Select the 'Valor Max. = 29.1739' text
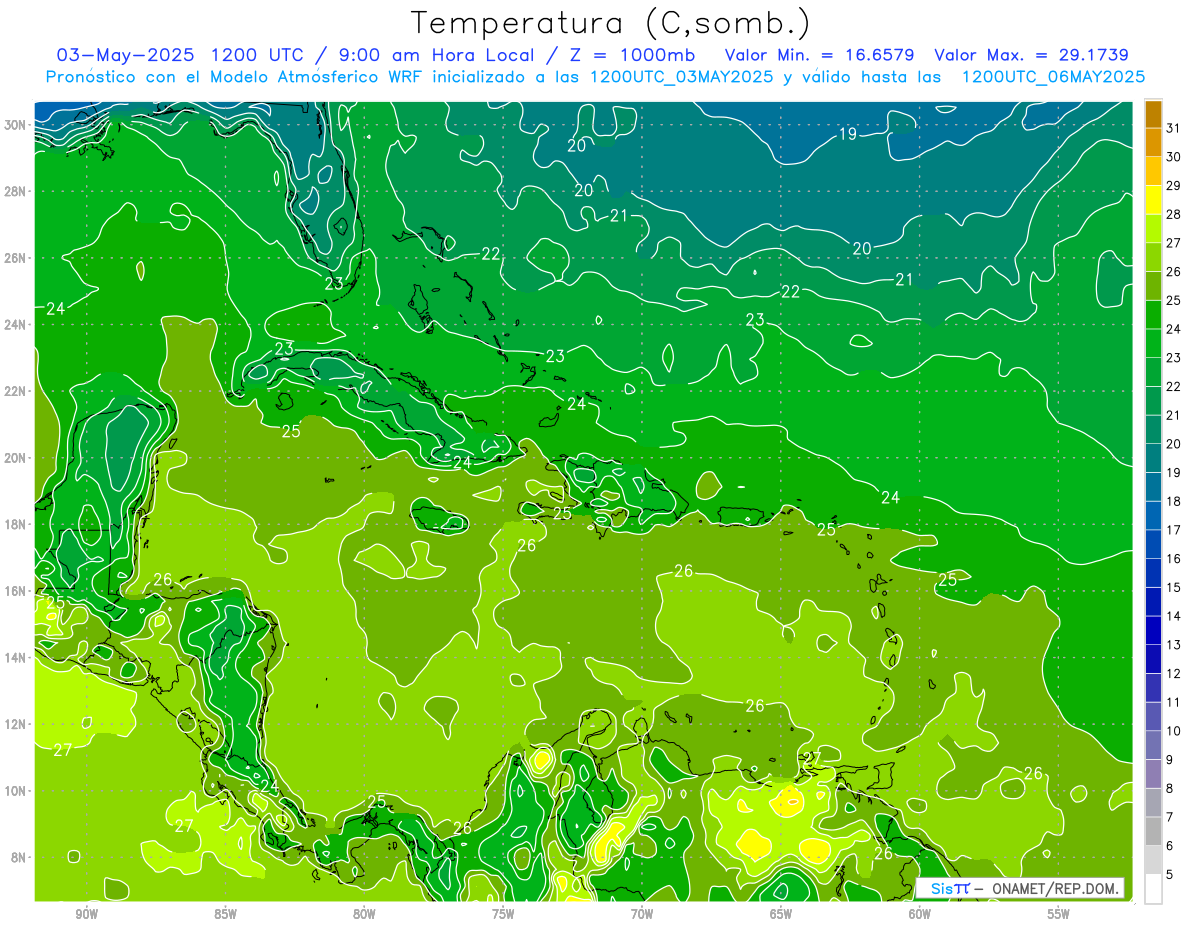Screen dimensions: 1200x927 pos(1031,55)
